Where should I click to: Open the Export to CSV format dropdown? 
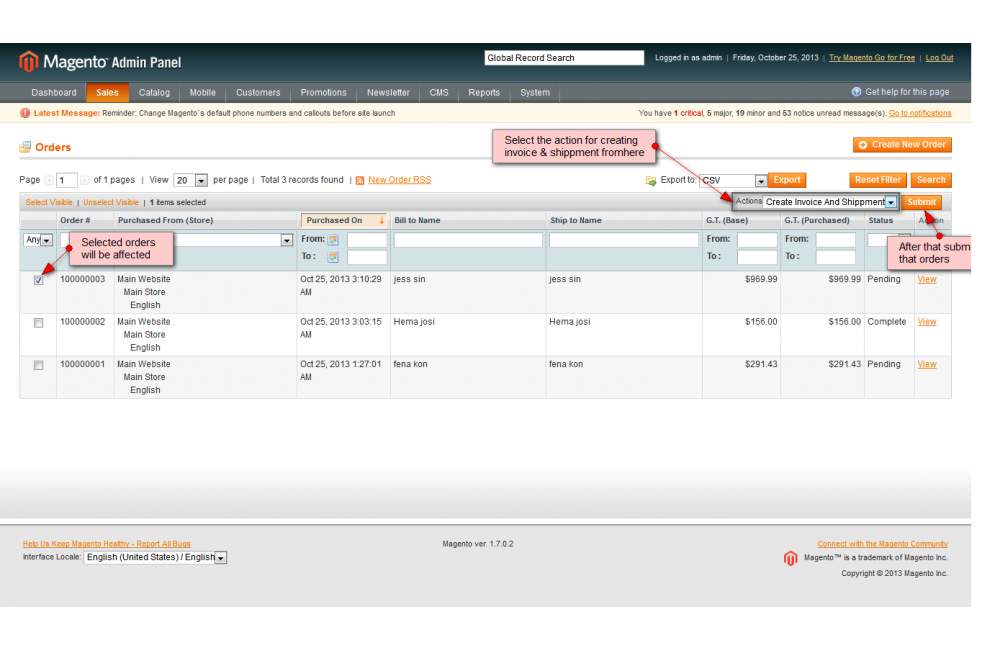tap(733, 181)
